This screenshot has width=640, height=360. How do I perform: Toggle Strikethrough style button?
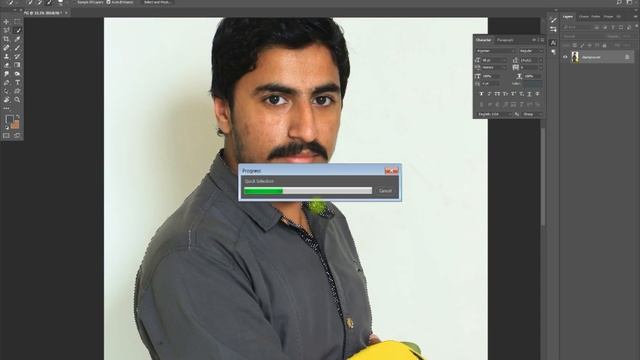538,94
